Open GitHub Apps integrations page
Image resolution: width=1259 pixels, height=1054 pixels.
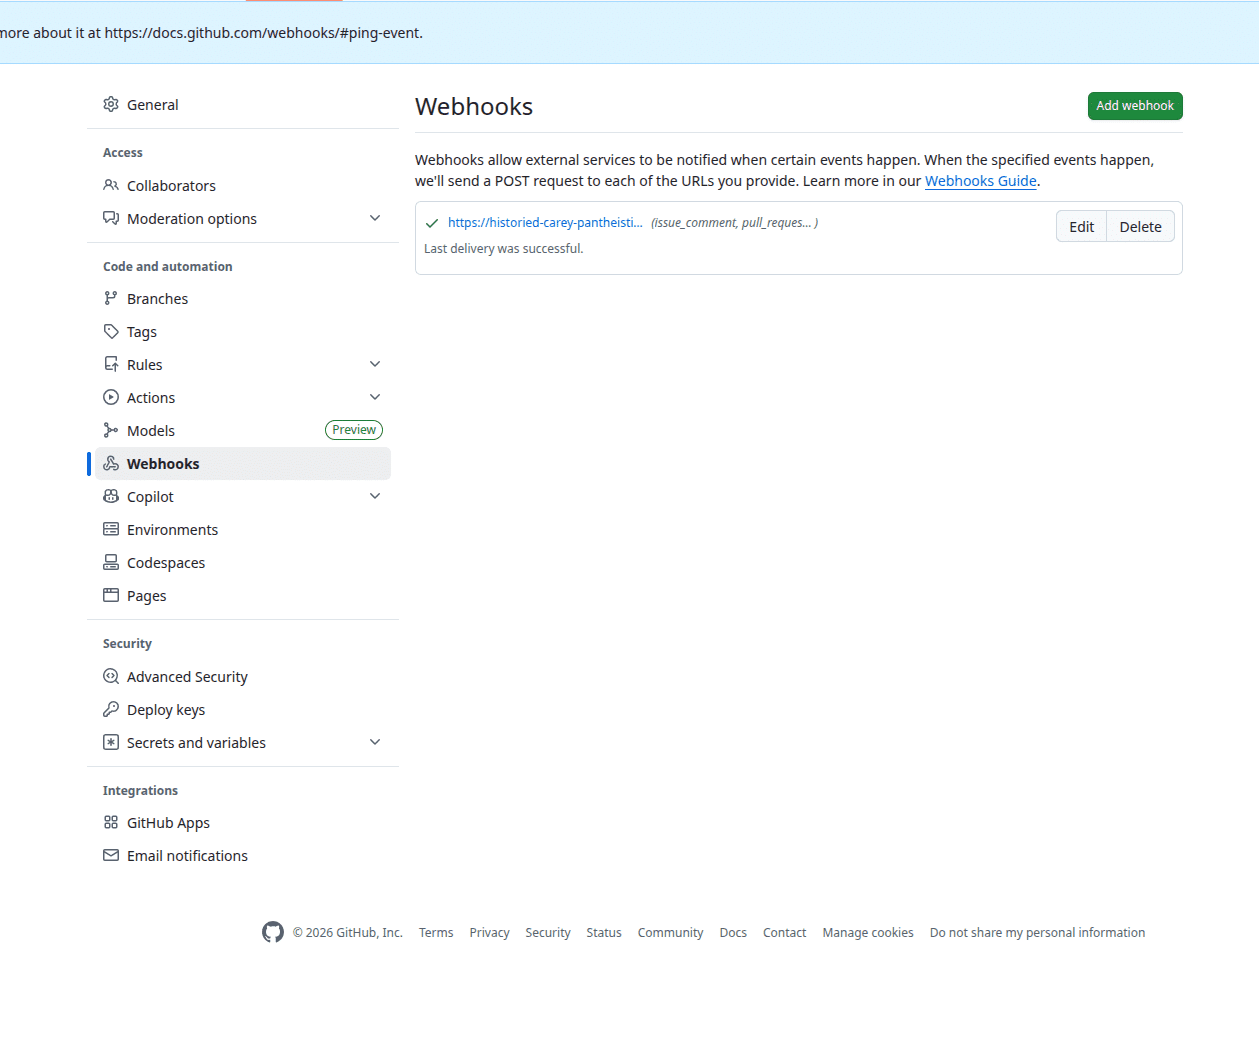coord(243,823)
